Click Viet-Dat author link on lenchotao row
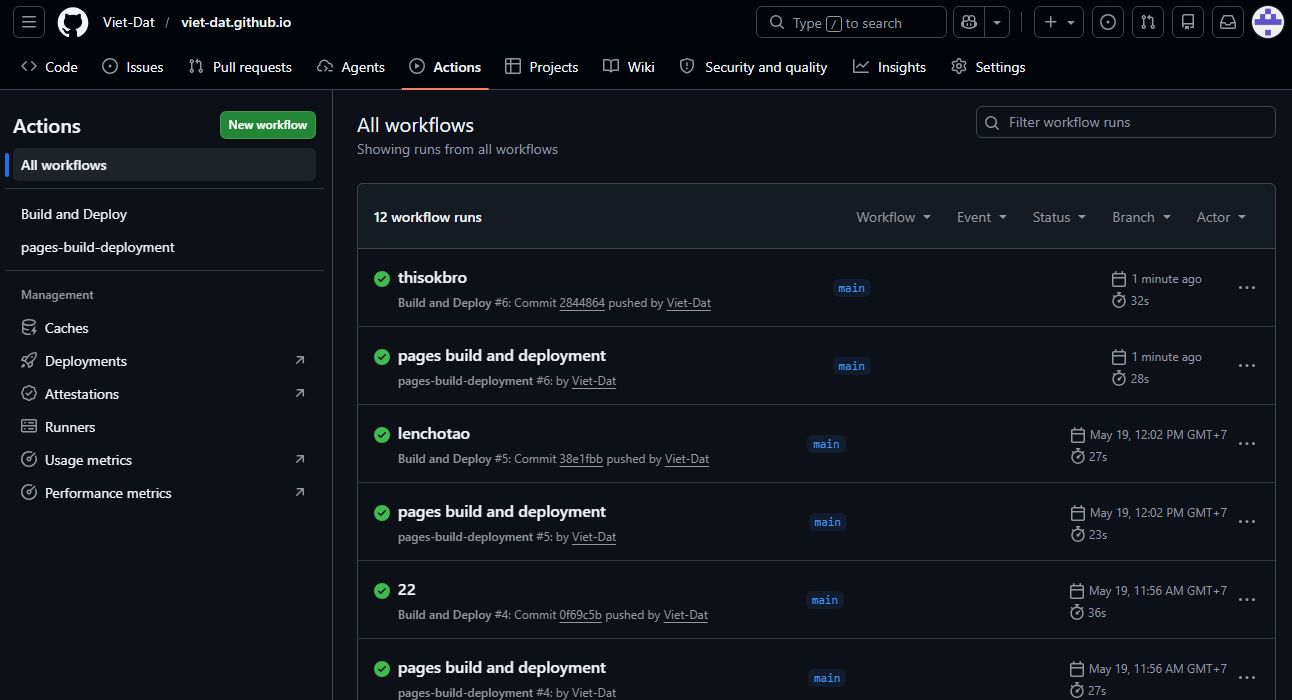This screenshot has height=700, width=1292. pos(687,459)
